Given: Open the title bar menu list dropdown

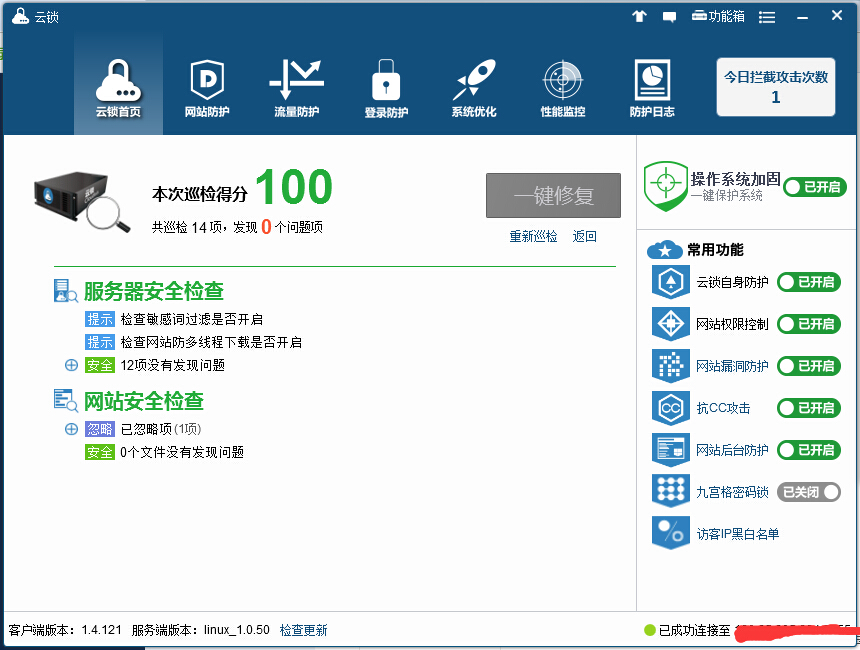Looking at the screenshot, I should coord(767,16).
